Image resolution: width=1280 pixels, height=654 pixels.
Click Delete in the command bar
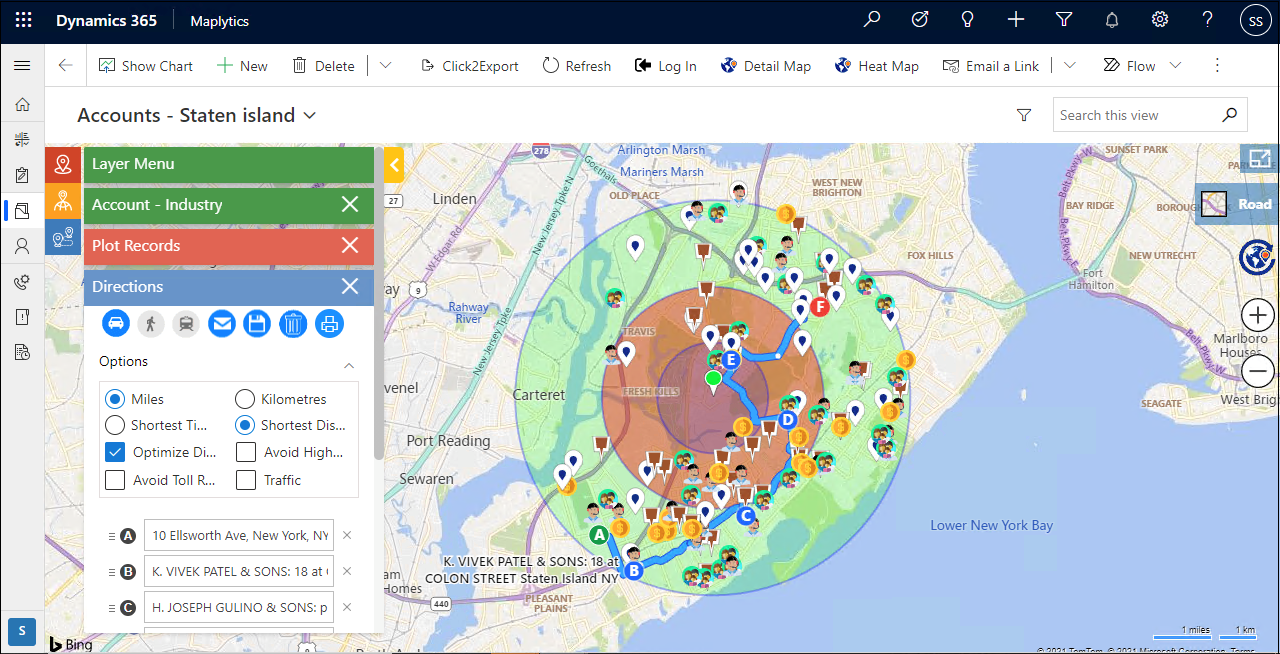(x=323, y=66)
